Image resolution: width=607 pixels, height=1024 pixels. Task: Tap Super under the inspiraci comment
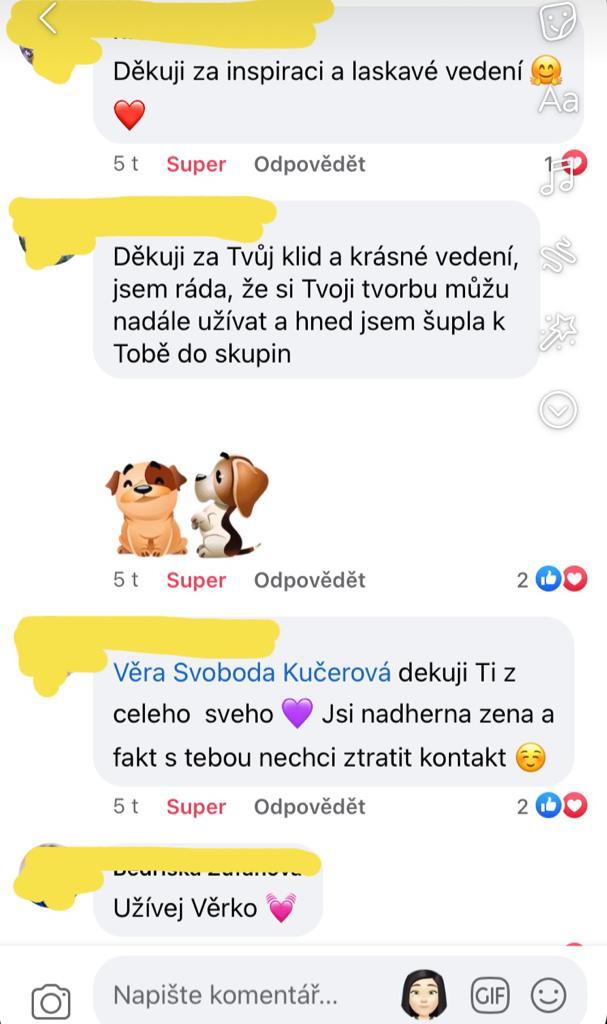196,164
